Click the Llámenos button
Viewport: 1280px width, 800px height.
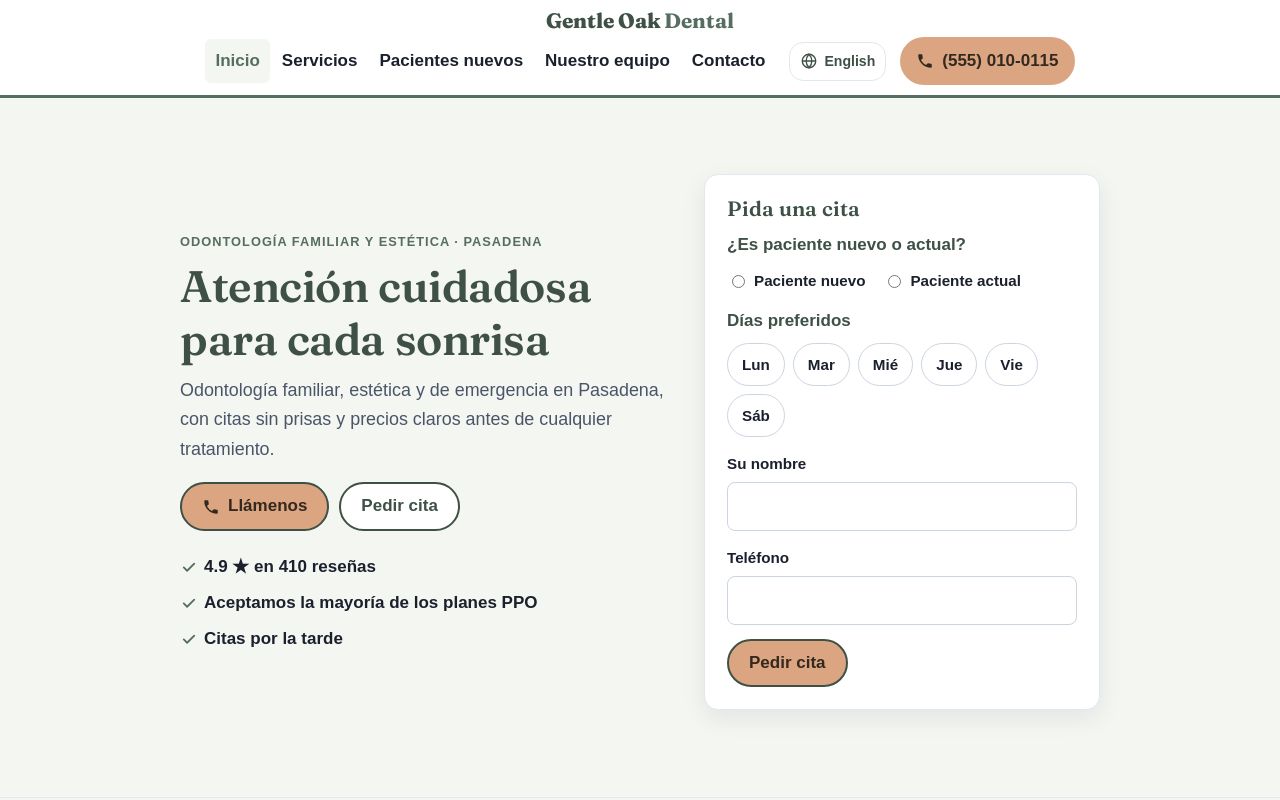[254, 506]
